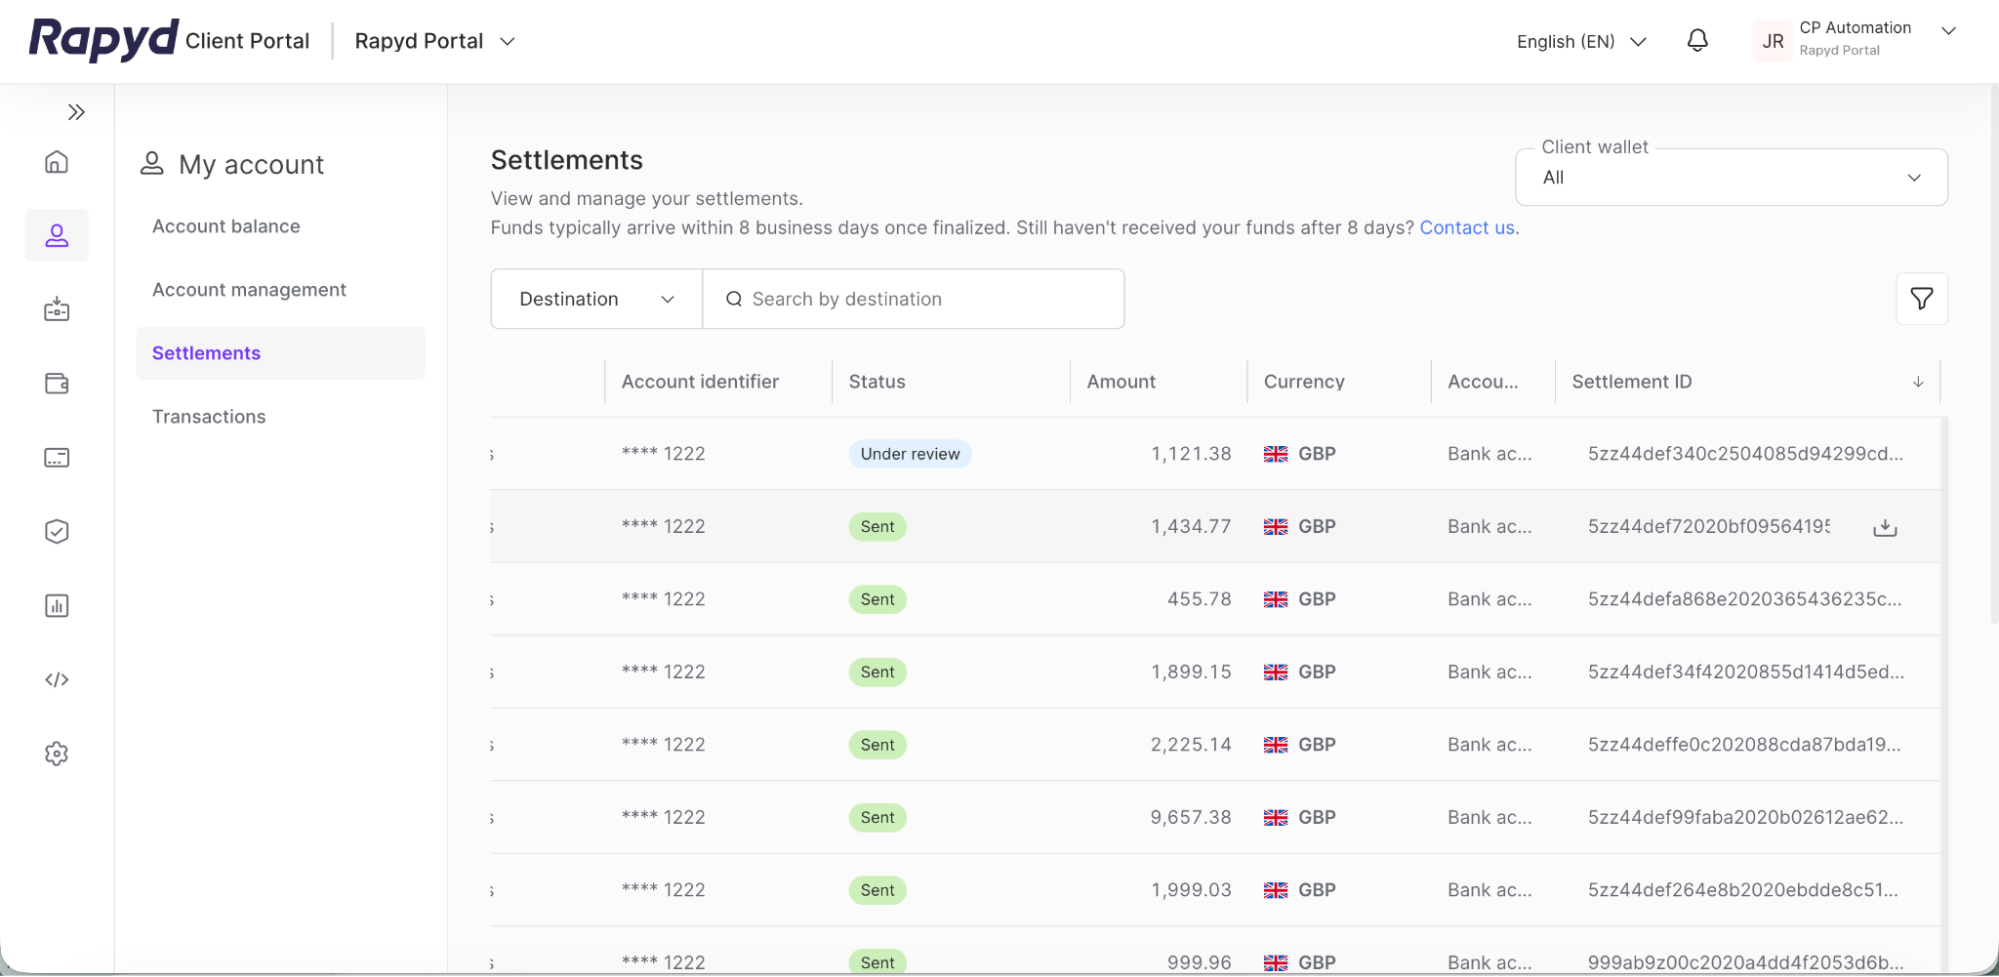Viewport: 1999px width, 977px height.
Task: Open the filter funnel icon
Action: click(1921, 299)
